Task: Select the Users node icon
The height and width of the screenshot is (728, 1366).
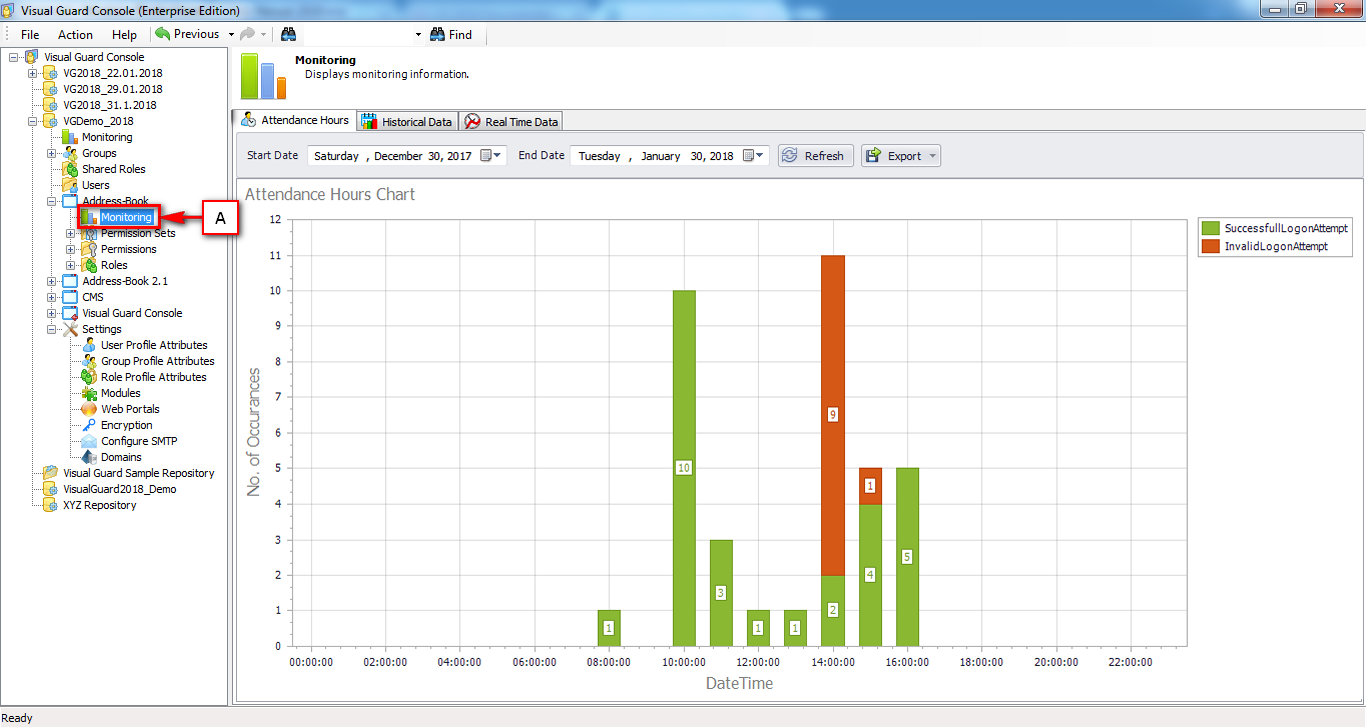Action: (x=71, y=185)
